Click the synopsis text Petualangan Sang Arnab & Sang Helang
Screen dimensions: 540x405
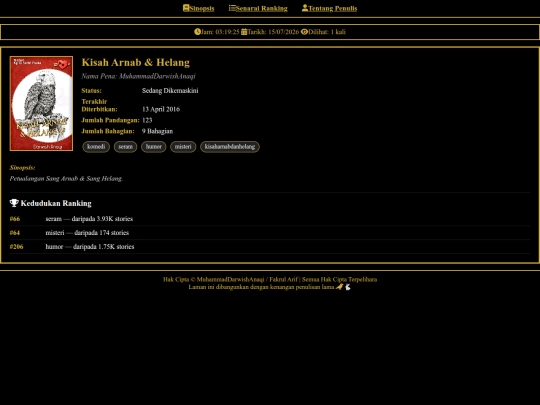pyautogui.click(x=66, y=179)
